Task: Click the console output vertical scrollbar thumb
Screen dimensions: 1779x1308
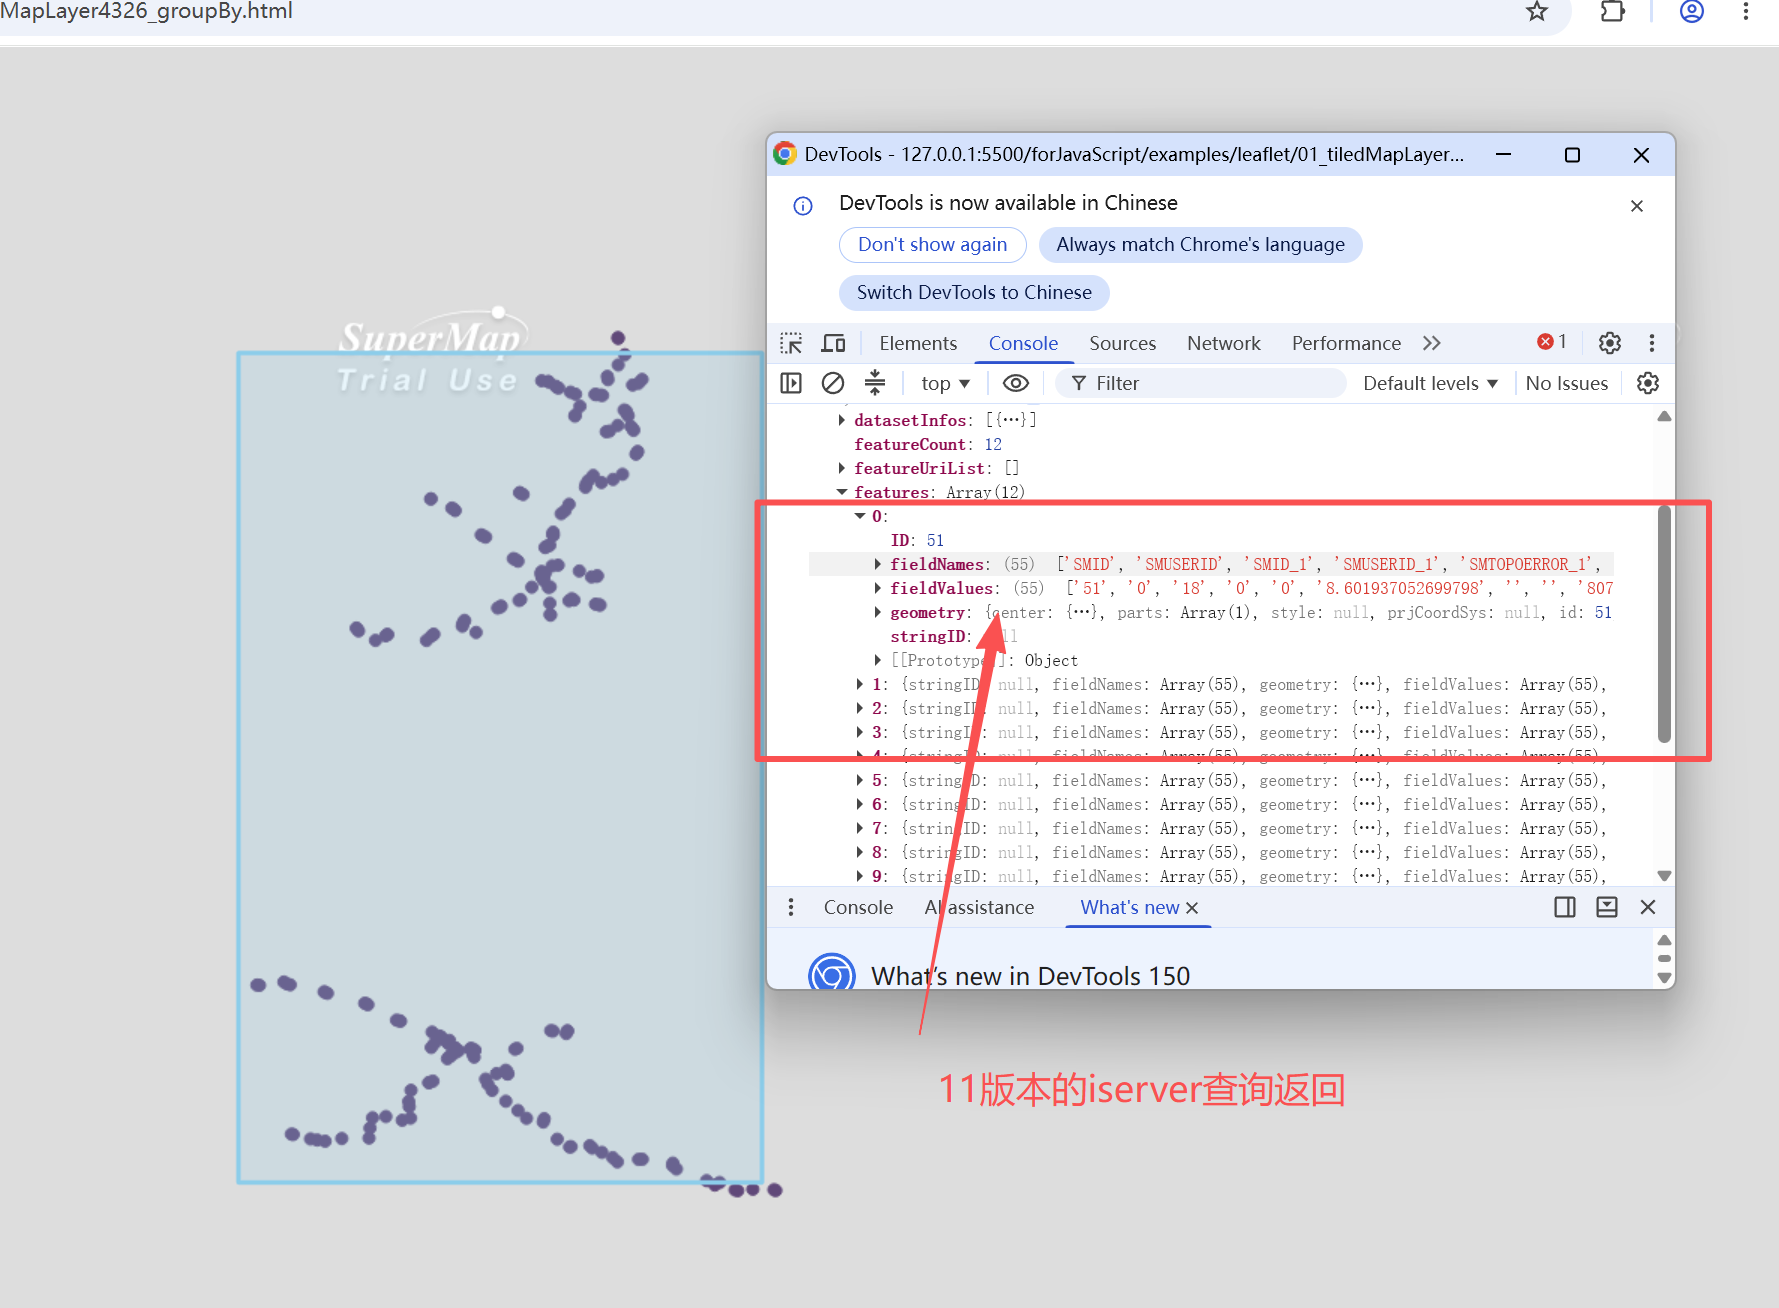Action: coord(1664,624)
